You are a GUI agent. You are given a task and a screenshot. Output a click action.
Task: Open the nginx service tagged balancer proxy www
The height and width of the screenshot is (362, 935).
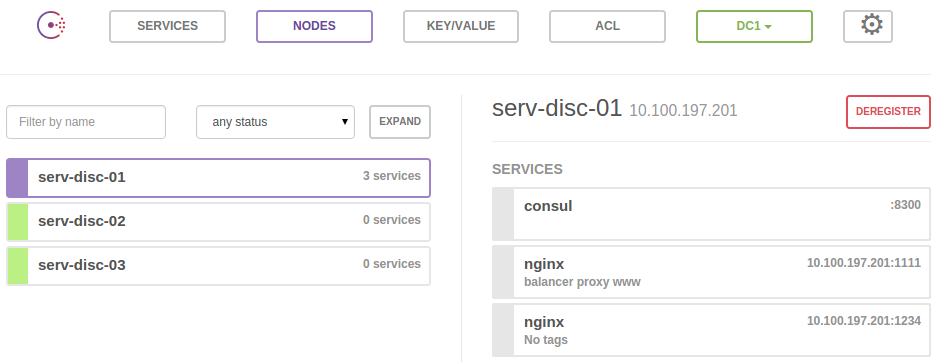[711, 272]
